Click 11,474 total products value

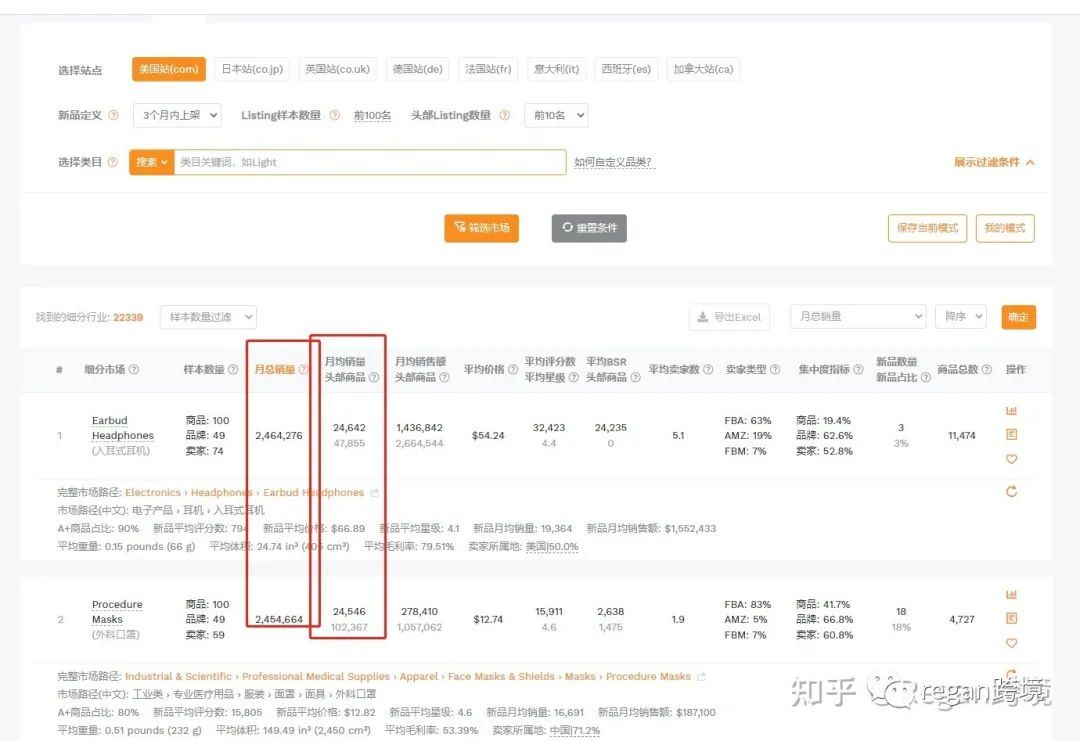pos(962,435)
